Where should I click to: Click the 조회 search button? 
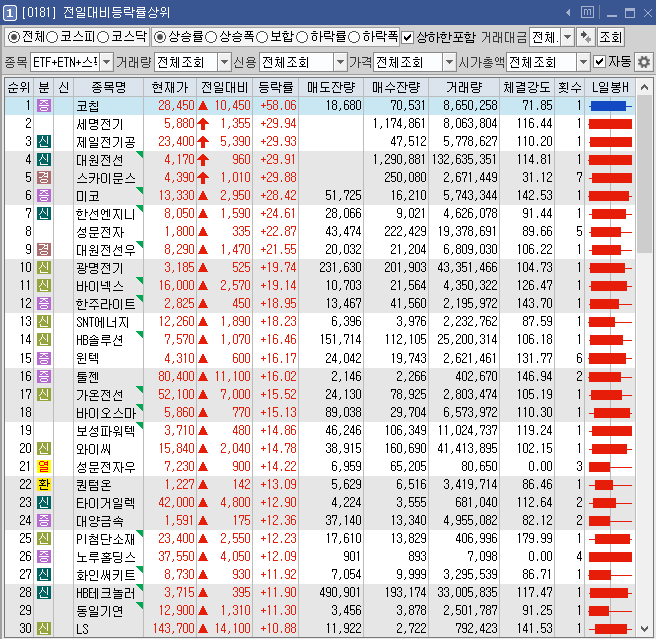tap(610, 38)
